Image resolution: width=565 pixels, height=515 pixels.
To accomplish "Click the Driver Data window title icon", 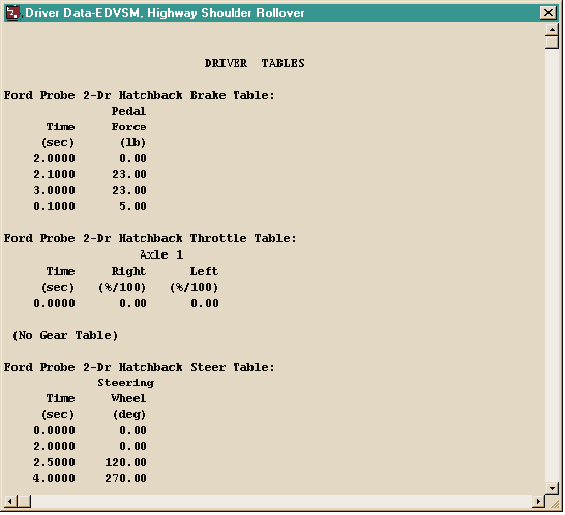I will coord(13,13).
